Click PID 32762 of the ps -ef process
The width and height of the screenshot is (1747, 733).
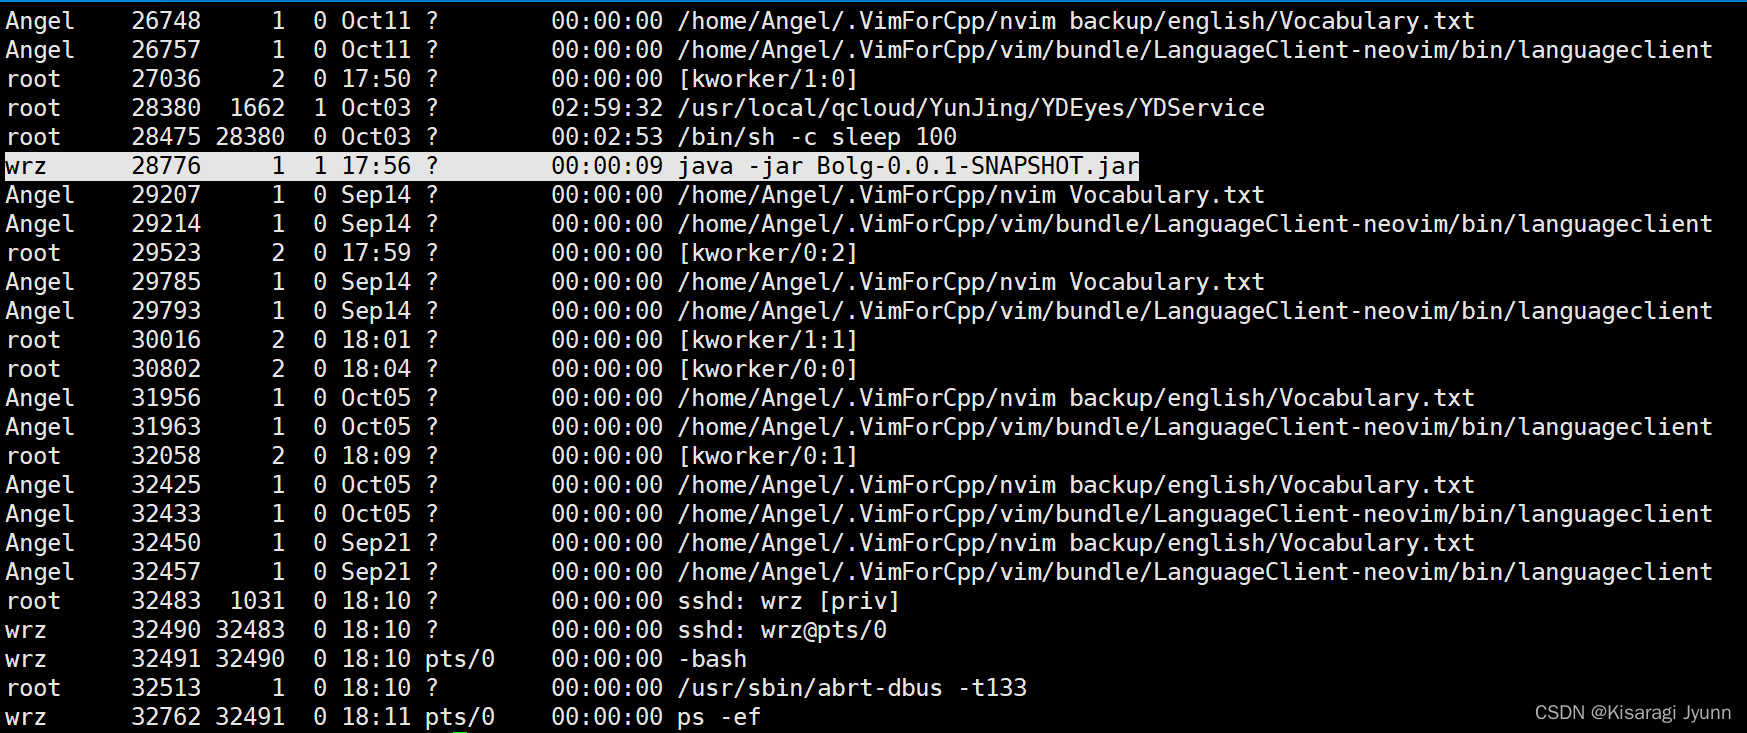(166, 717)
